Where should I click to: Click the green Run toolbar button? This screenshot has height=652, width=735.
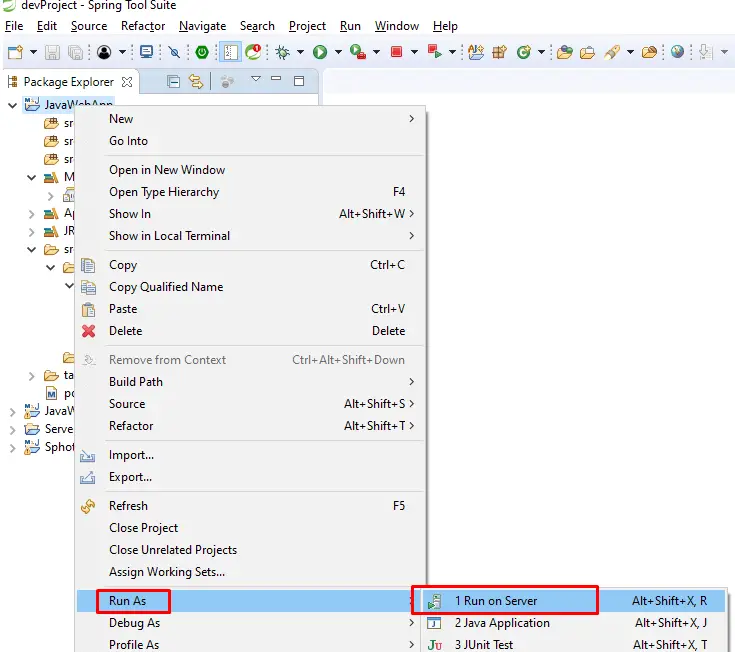pos(320,52)
